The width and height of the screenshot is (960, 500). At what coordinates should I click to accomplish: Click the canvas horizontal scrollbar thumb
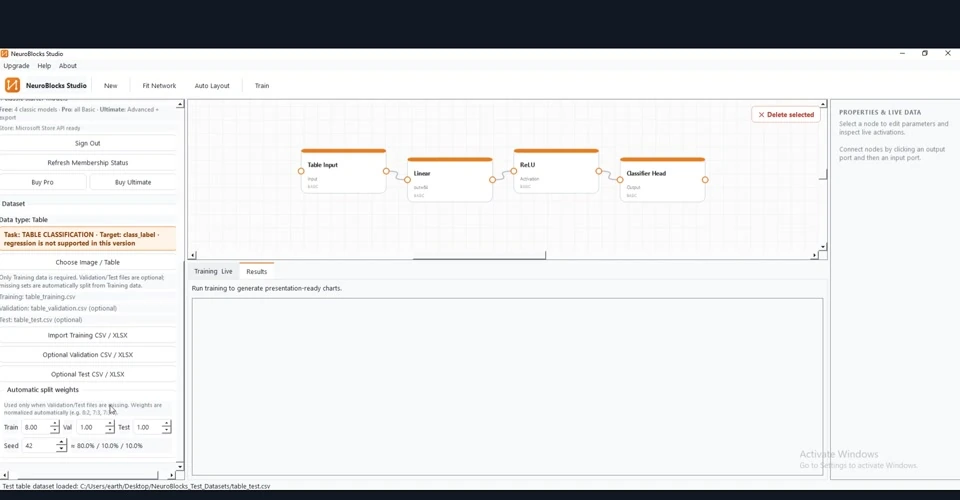click(479, 257)
